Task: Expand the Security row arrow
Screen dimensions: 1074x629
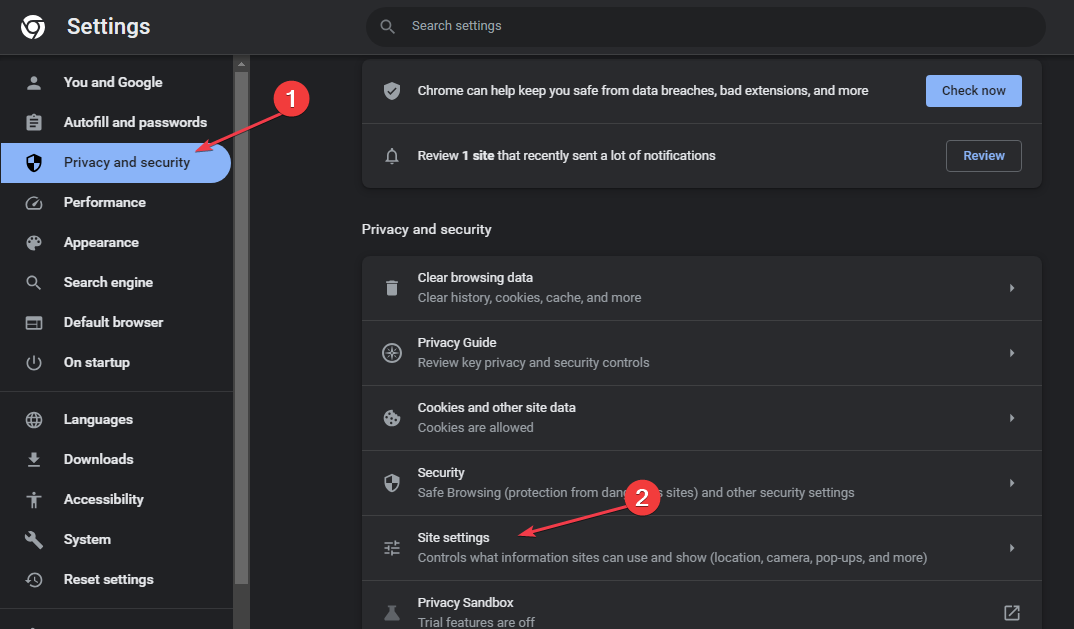Action: (x=1012, y=483)
